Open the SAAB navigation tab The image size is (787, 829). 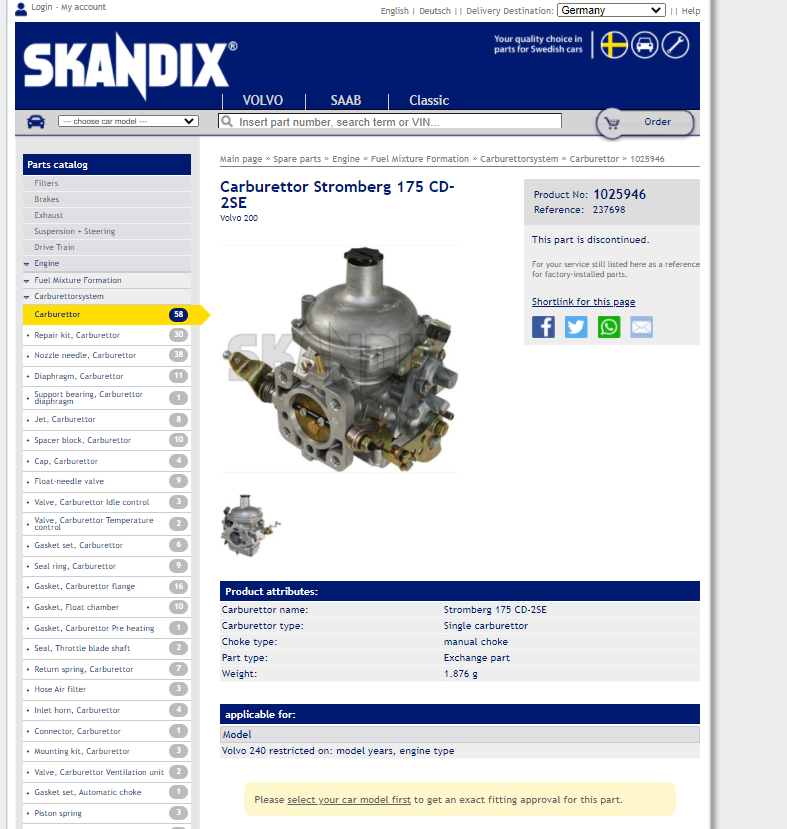point(346,100)
